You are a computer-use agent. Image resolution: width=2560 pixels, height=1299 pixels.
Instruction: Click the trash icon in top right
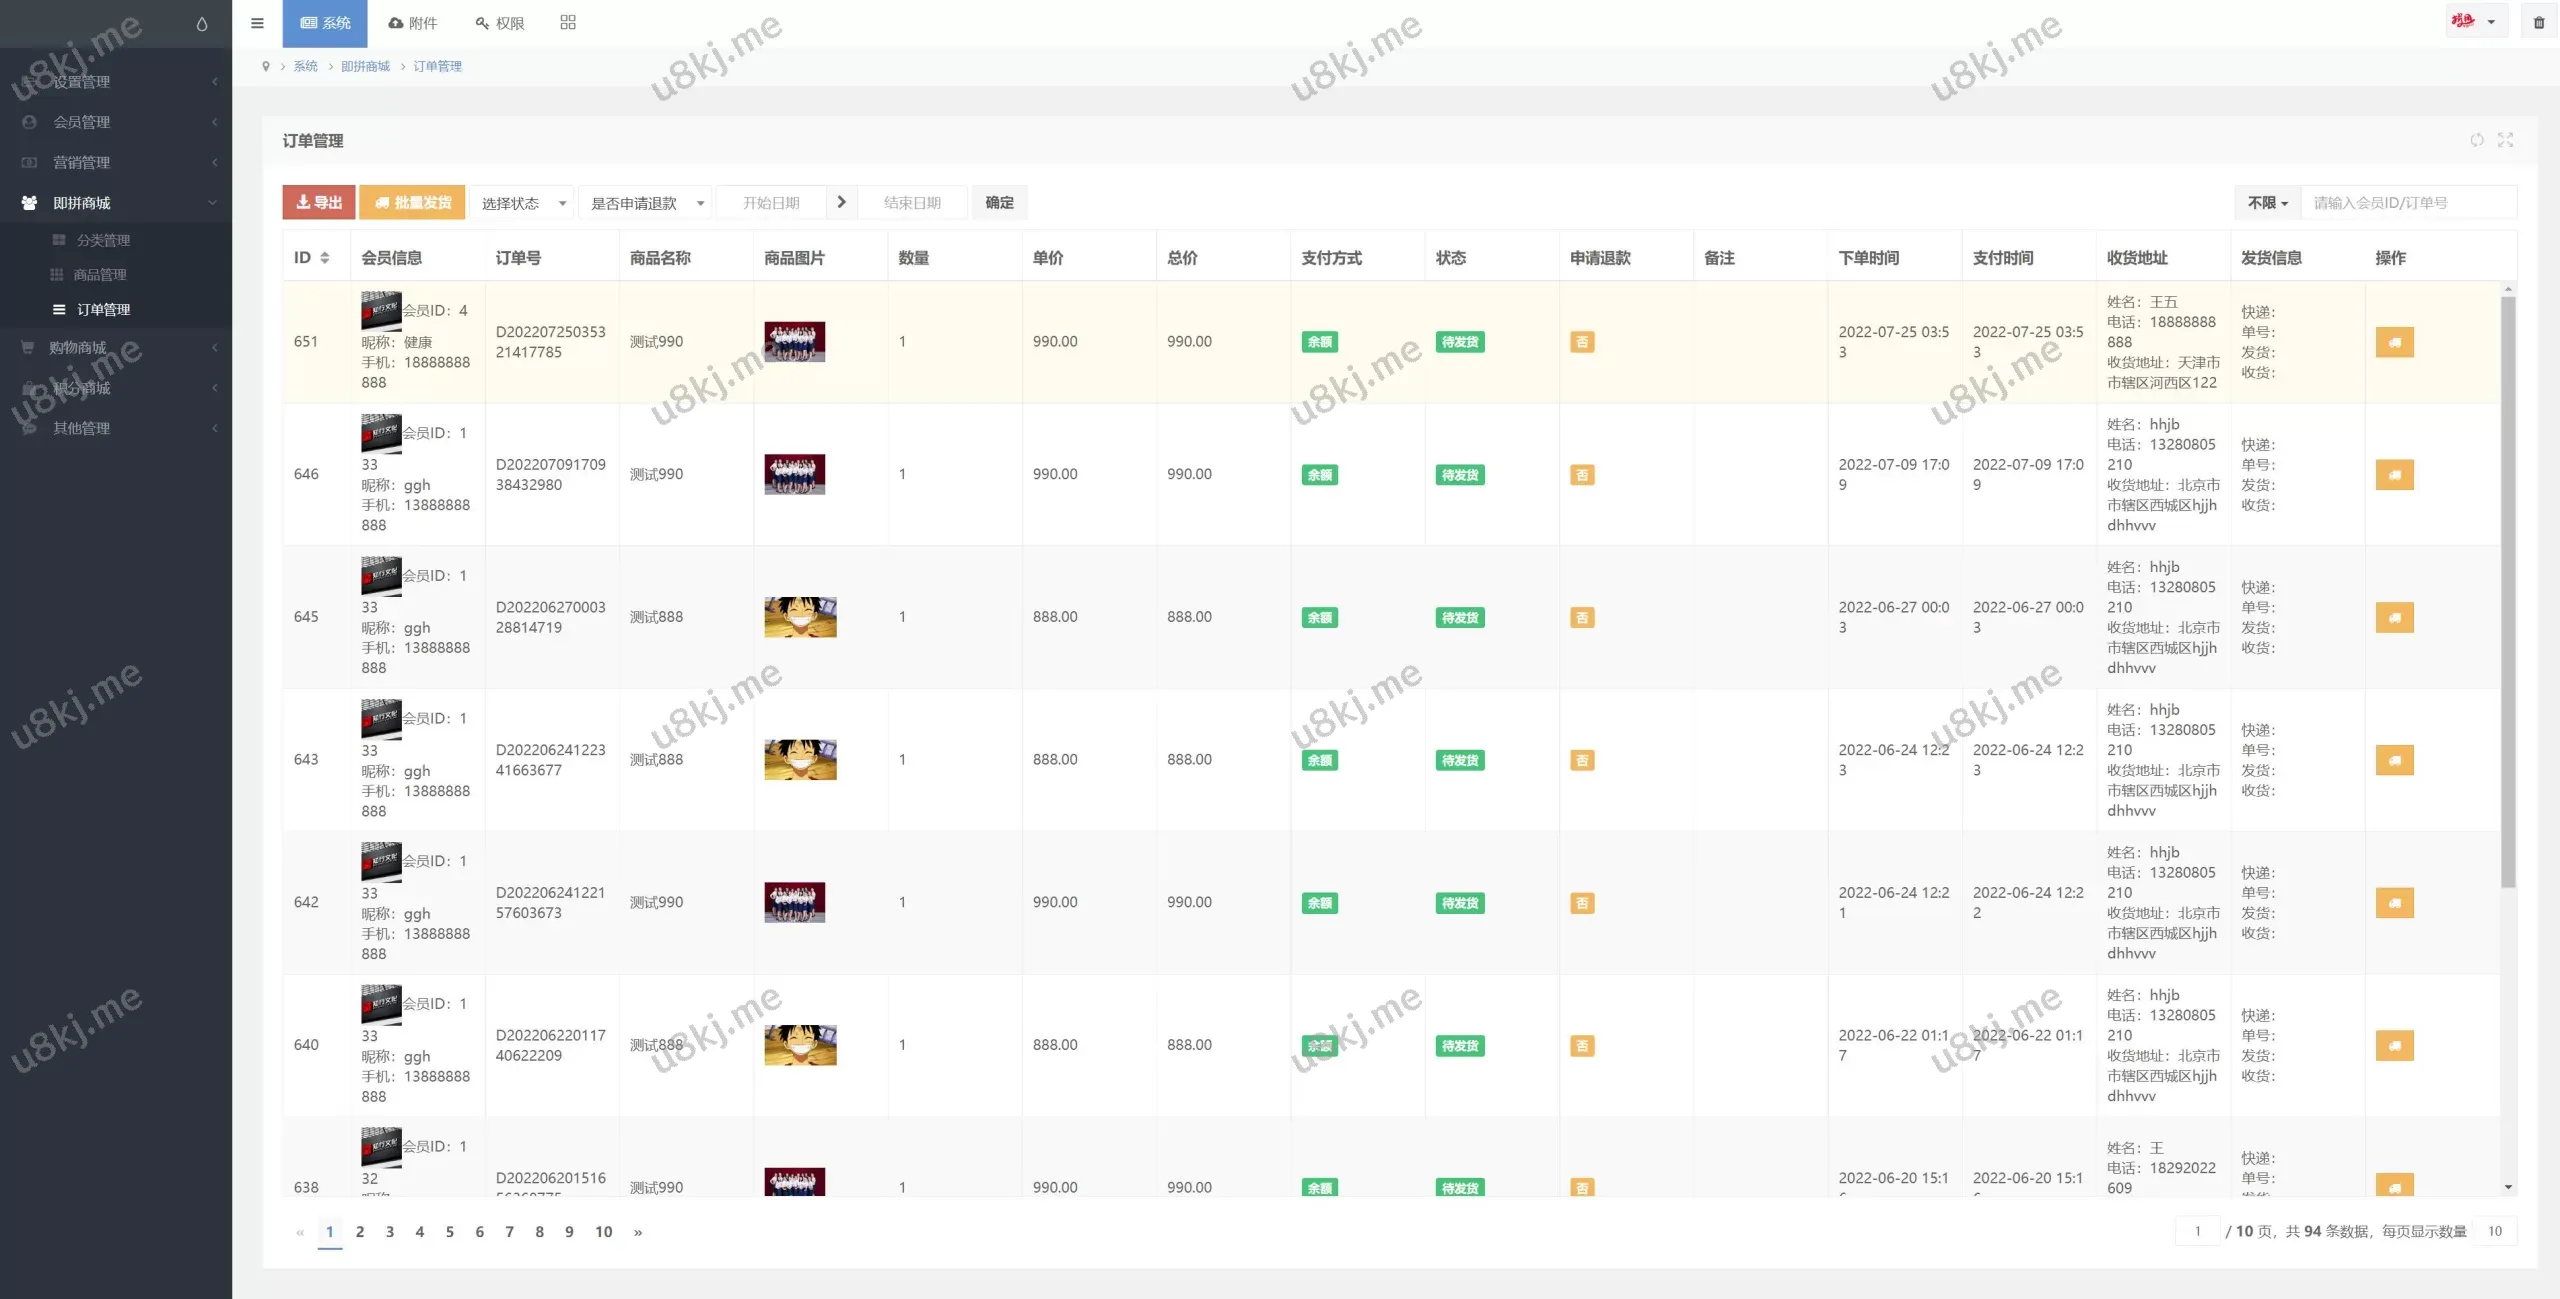(2538, 22)
